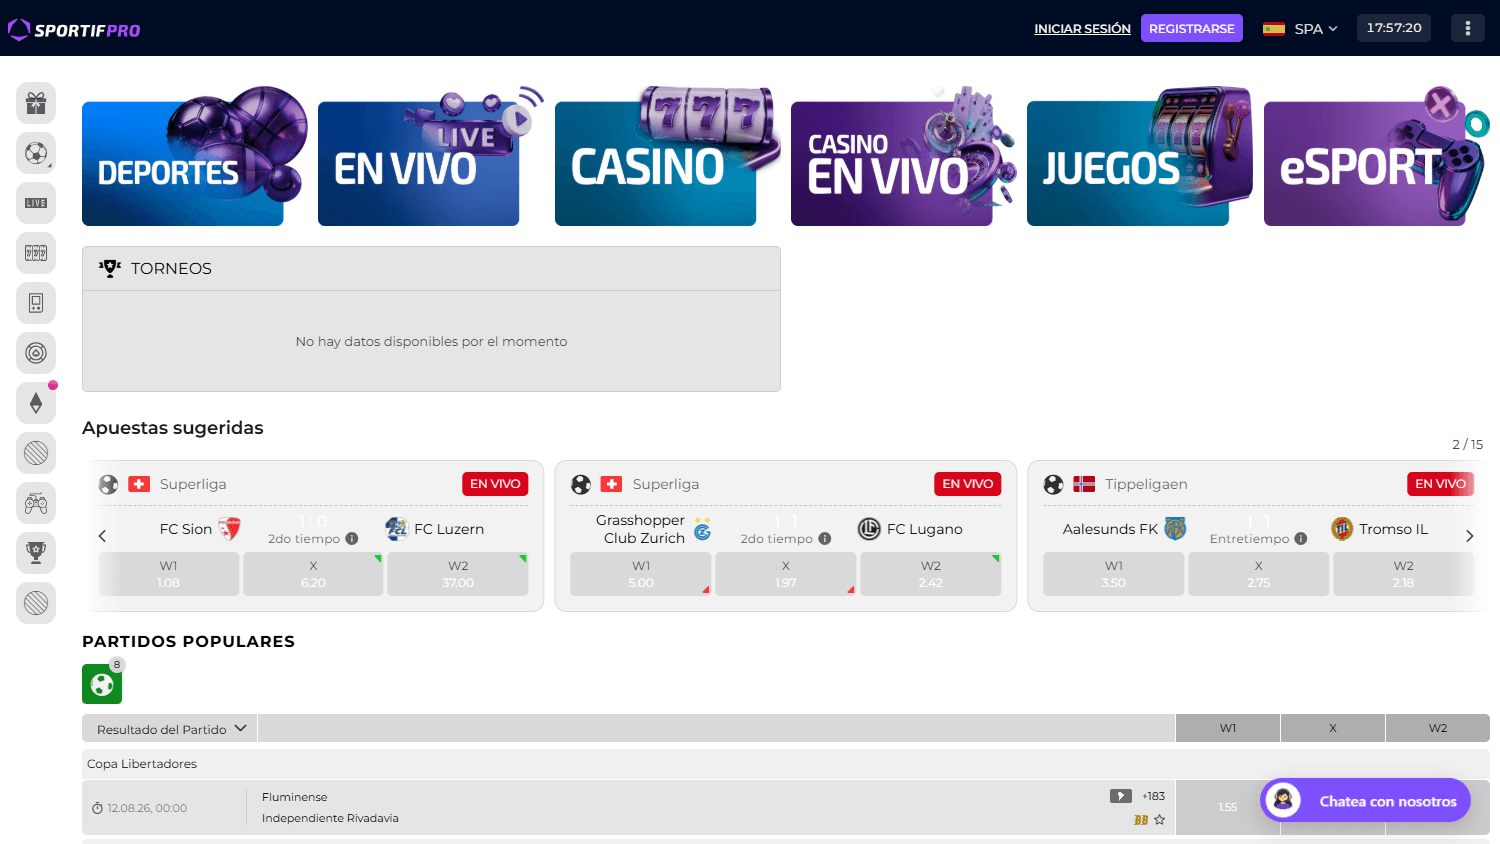Open the LIVE section from the sidebar
The width and height of the screenshot is (1500, 844).
[36, 203]
